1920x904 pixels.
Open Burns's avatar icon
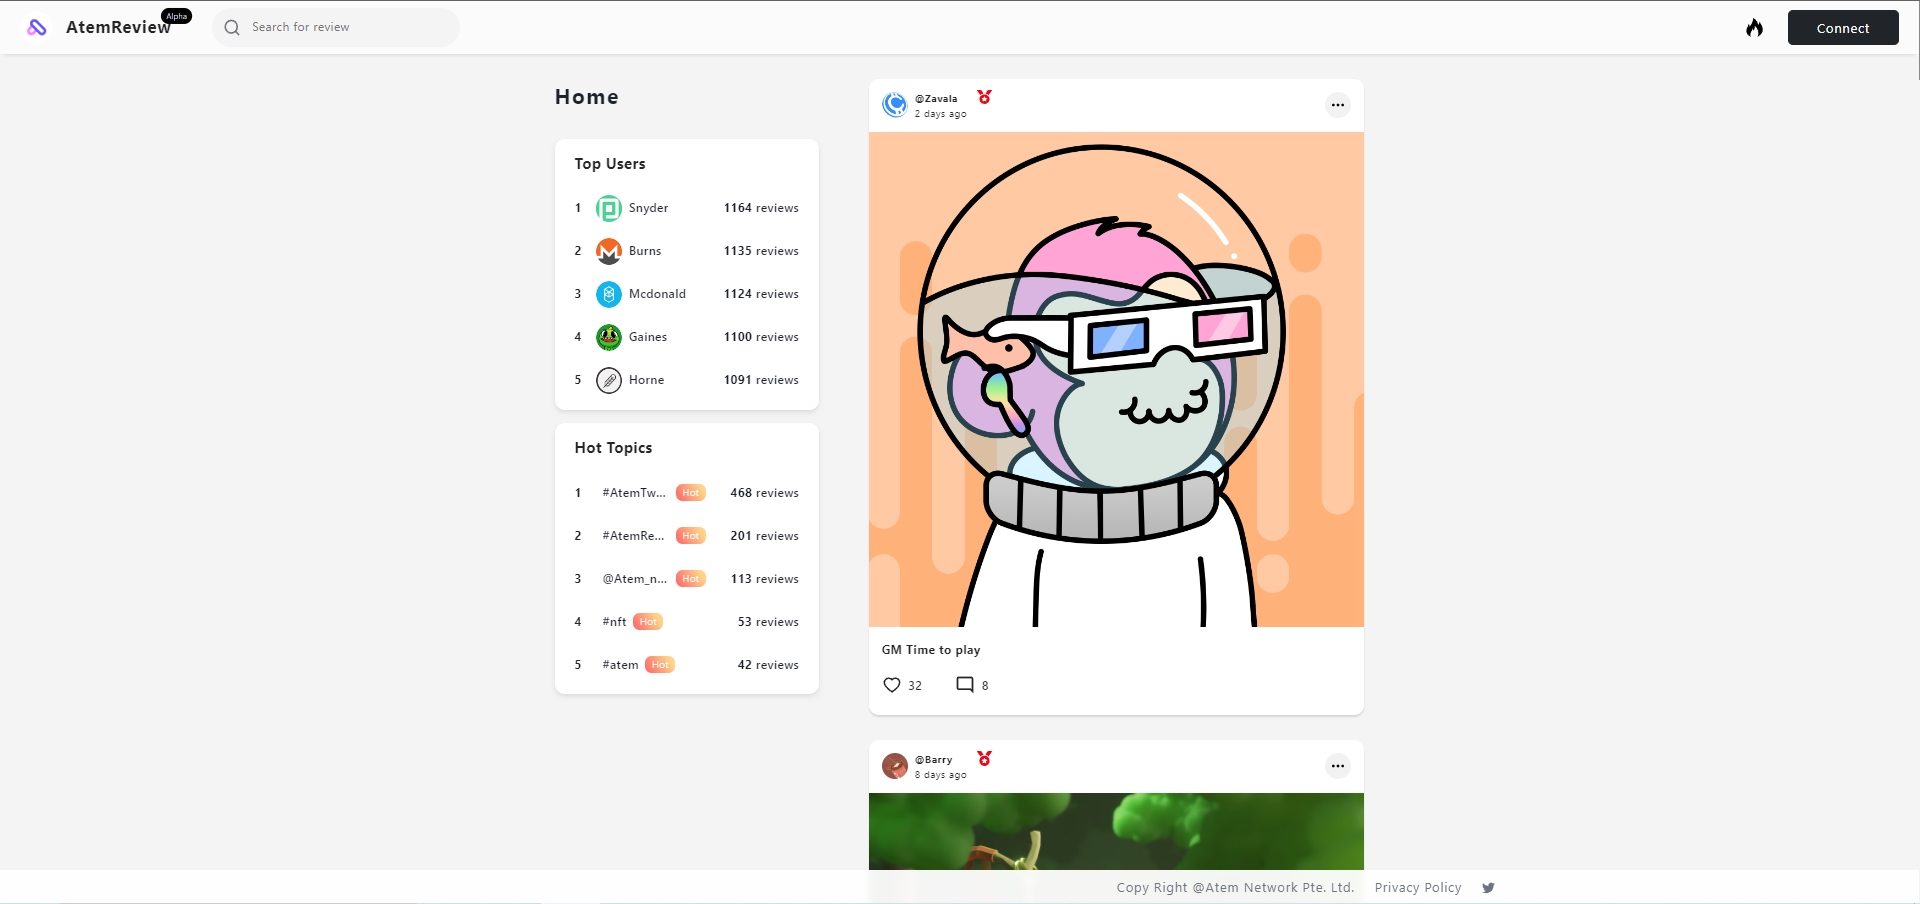(609, 251)
